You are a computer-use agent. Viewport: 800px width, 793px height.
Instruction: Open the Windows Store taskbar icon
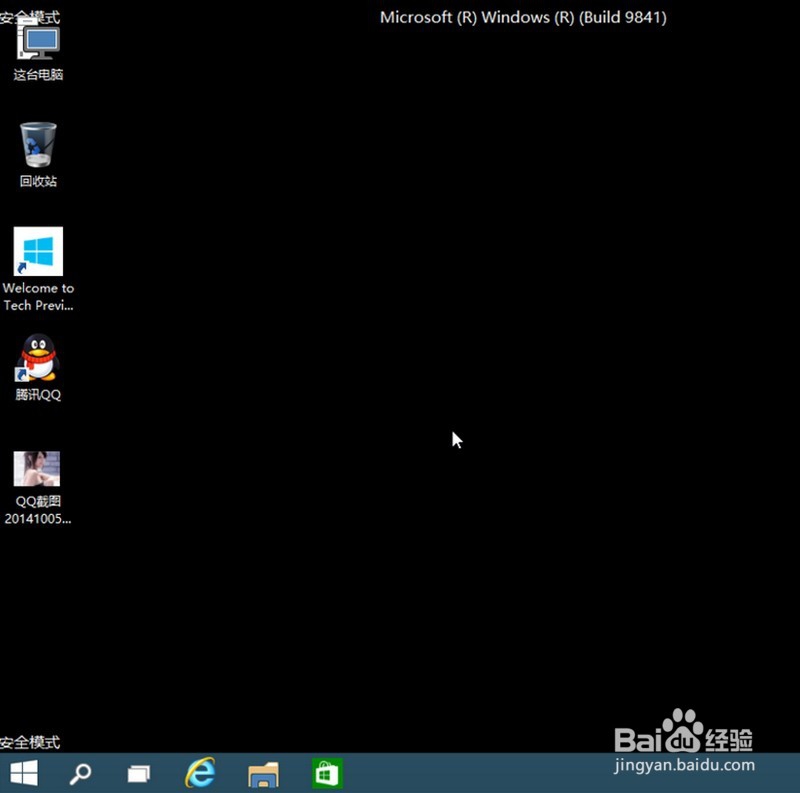point(327,774)
